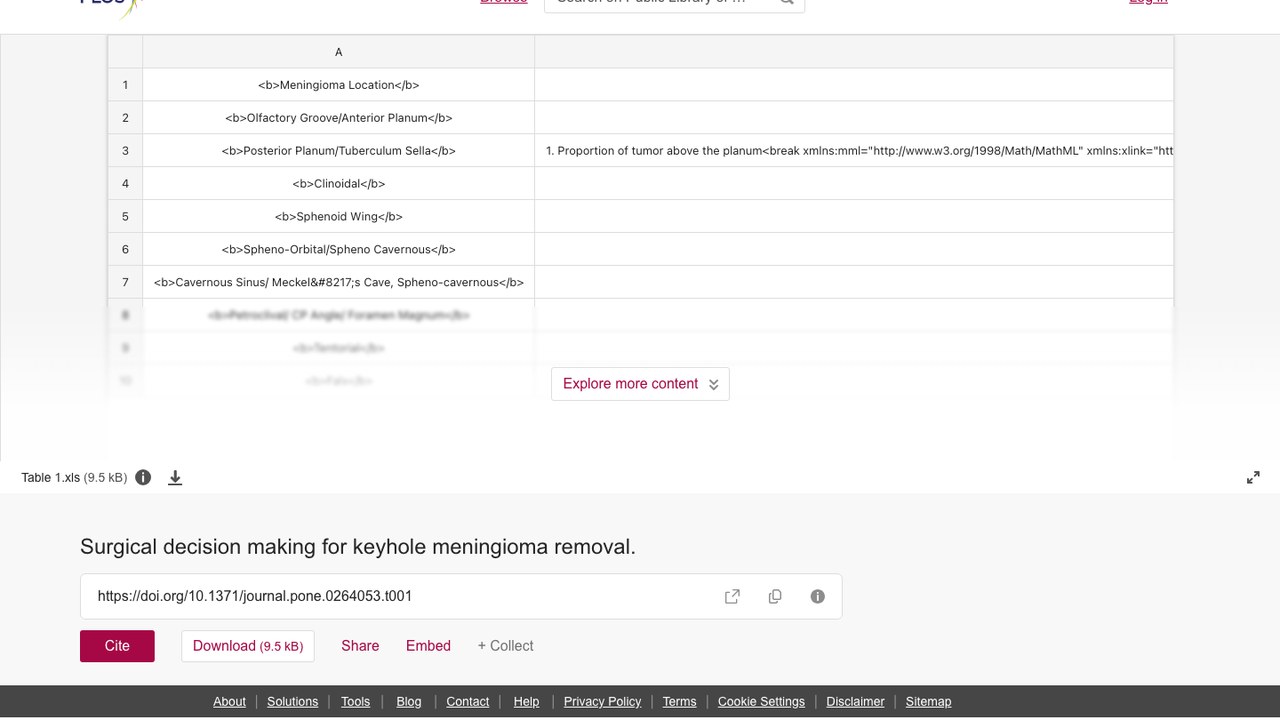Click the Spheno-Orbital/Spheno Cavernous cell
The image size is (1280, 720).
click(338, 249)
